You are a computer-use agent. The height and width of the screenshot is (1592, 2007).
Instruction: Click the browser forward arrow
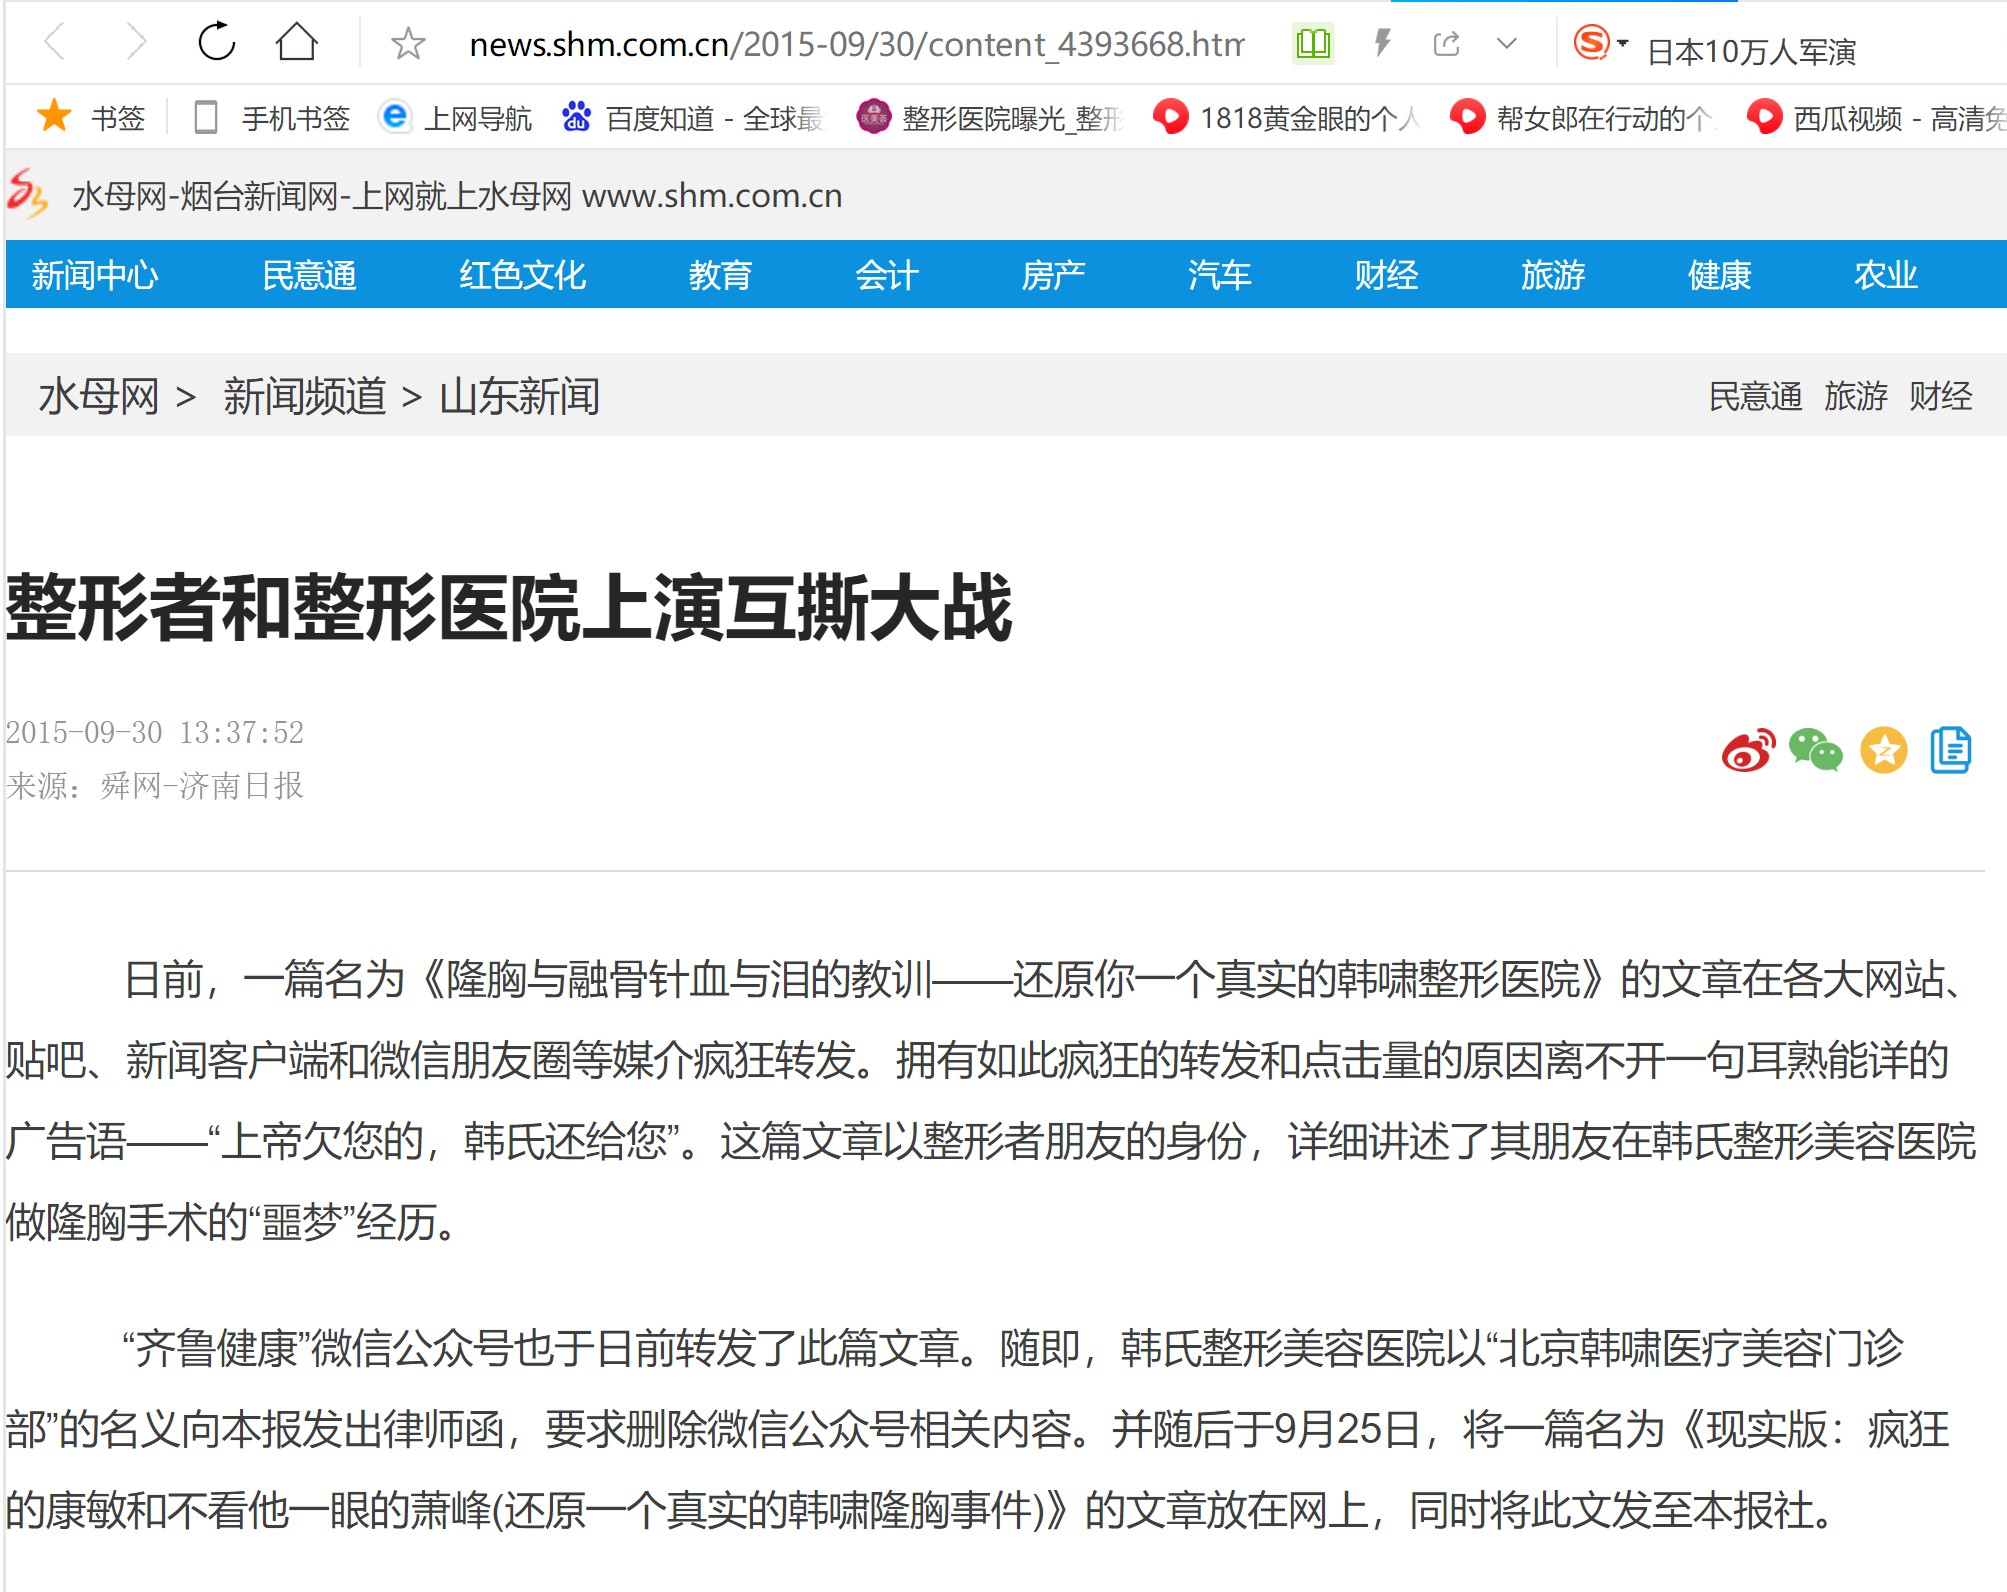pyautogui.click(x=136, y=43)
